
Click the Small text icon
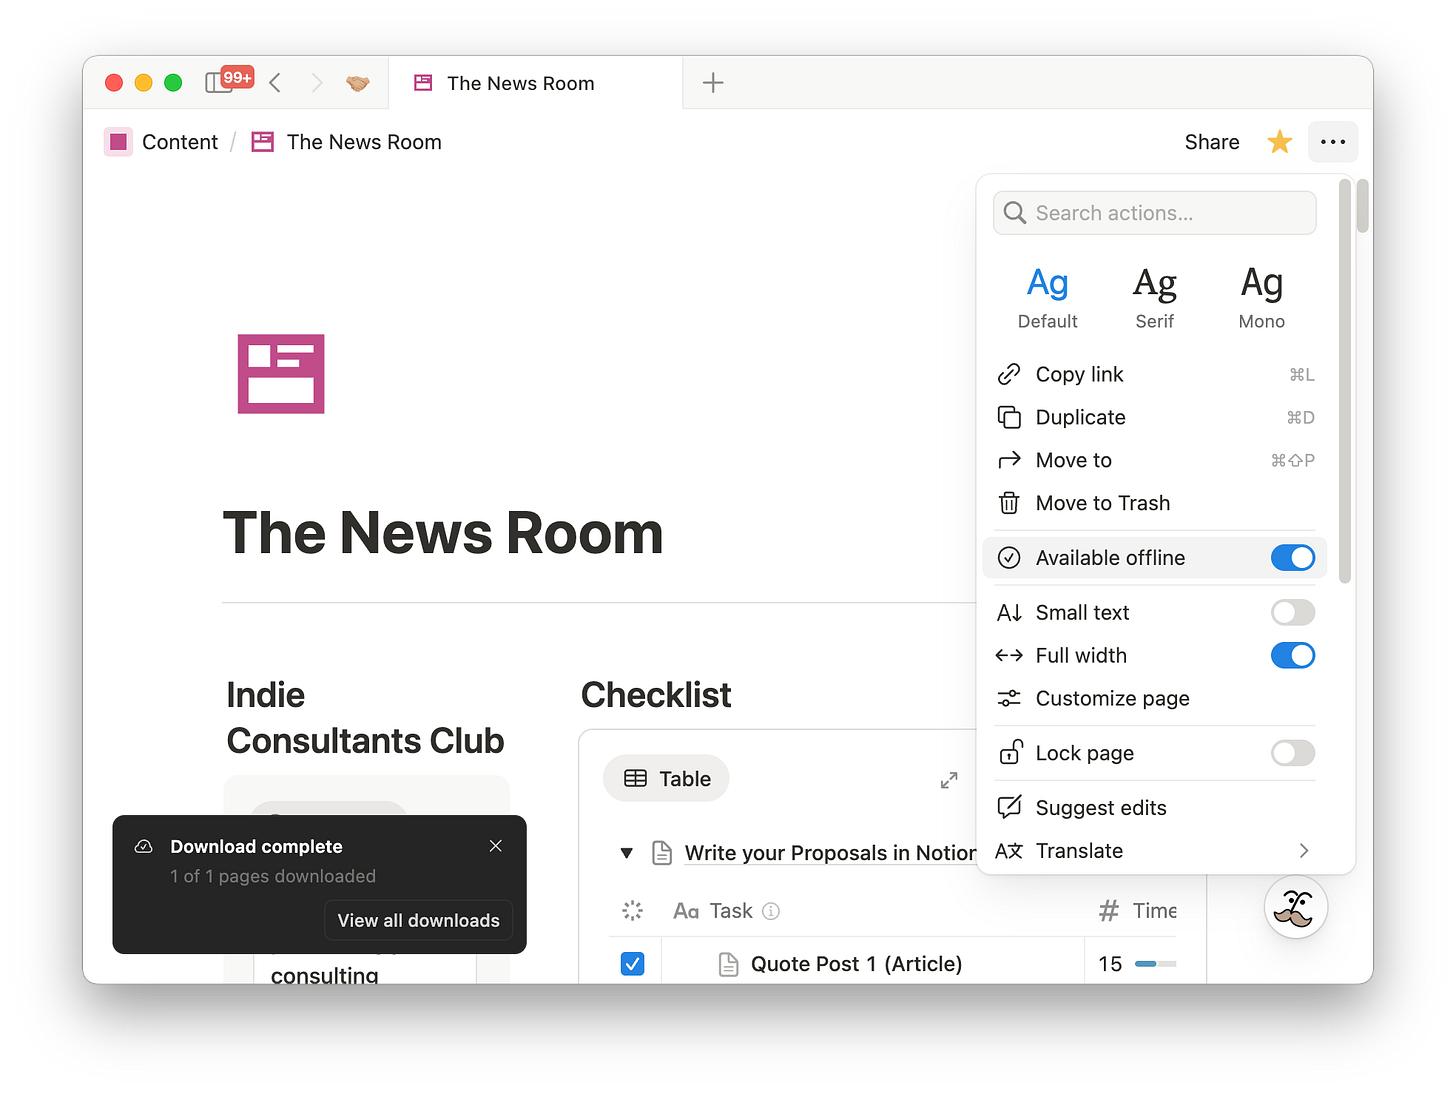(x=1009, y=612)
